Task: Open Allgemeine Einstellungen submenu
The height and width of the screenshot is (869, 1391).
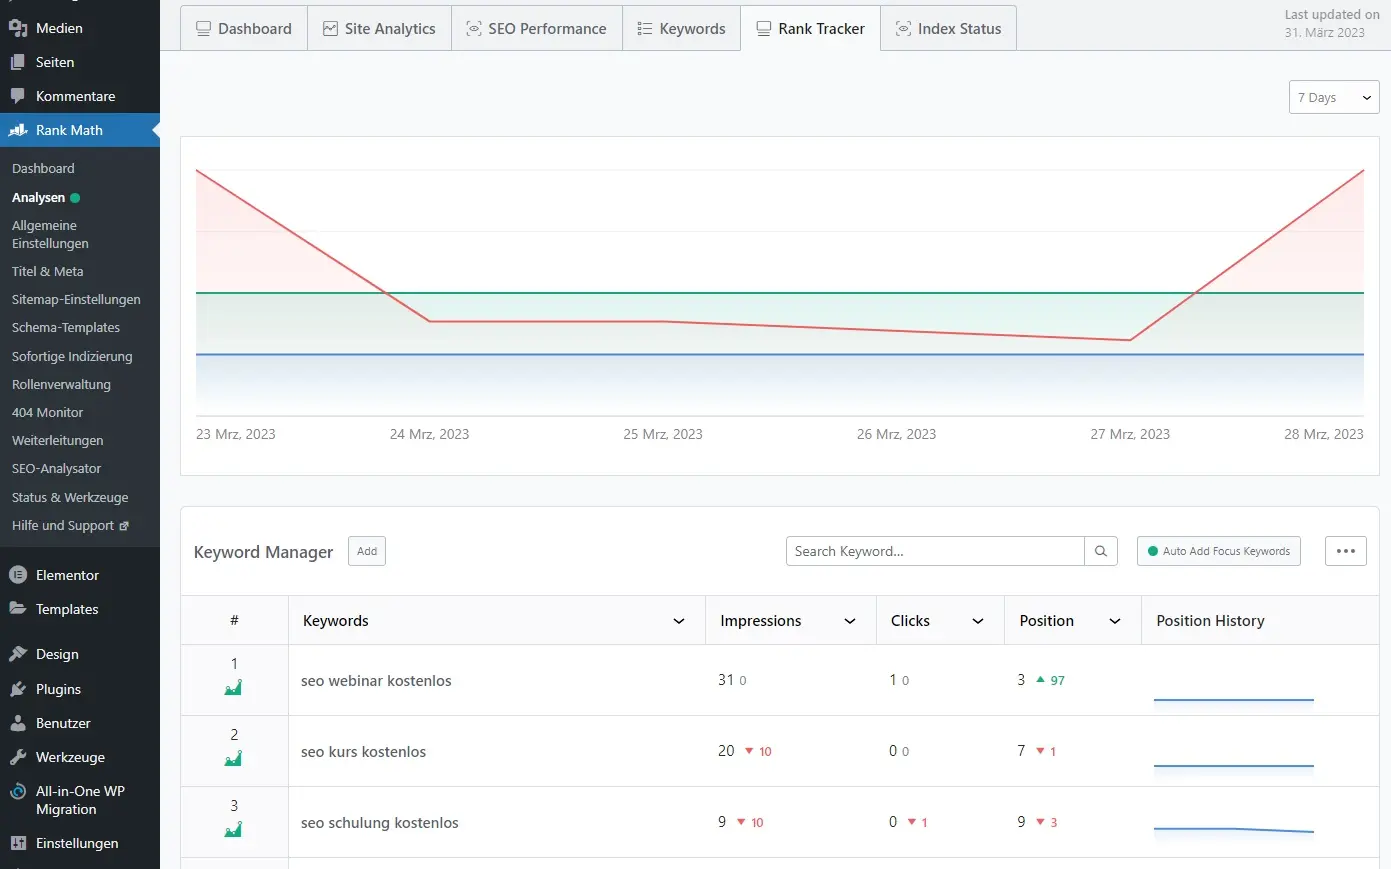Action: (x=50, y=234)
